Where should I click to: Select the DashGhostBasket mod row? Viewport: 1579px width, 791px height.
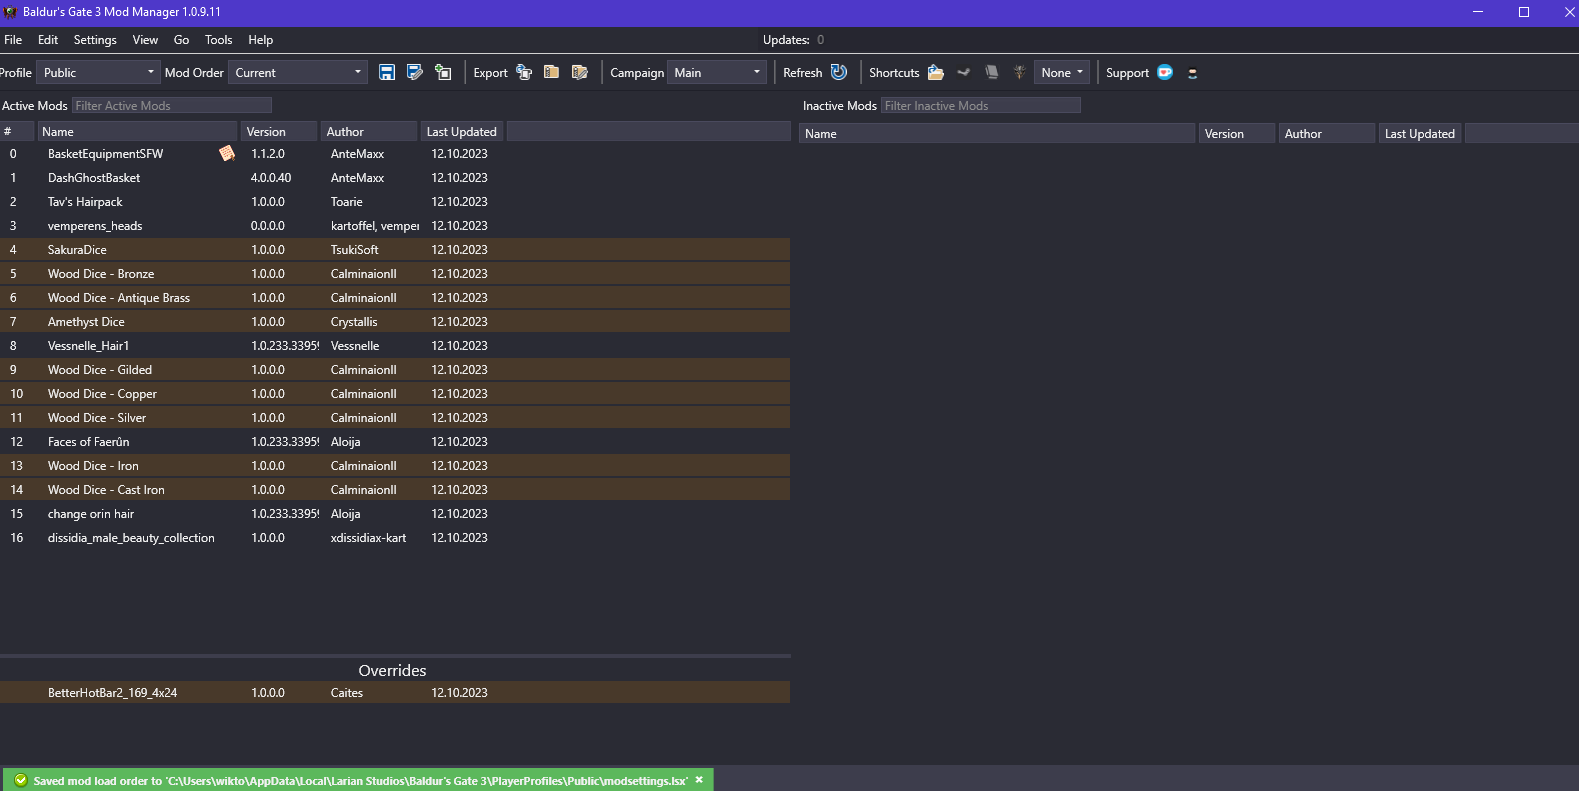click(395, 177)
